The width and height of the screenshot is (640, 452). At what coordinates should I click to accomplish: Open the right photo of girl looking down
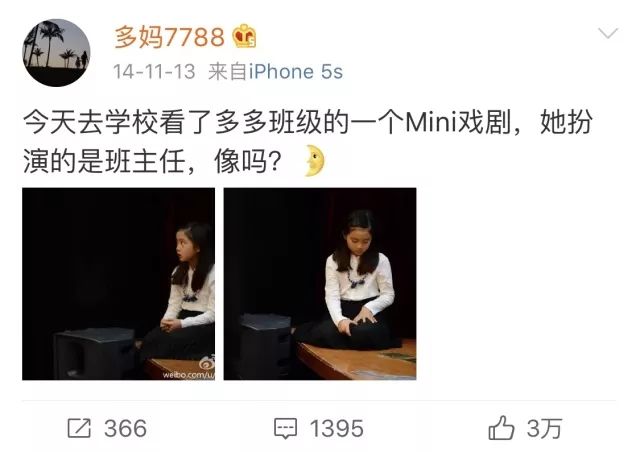[320, 284]
